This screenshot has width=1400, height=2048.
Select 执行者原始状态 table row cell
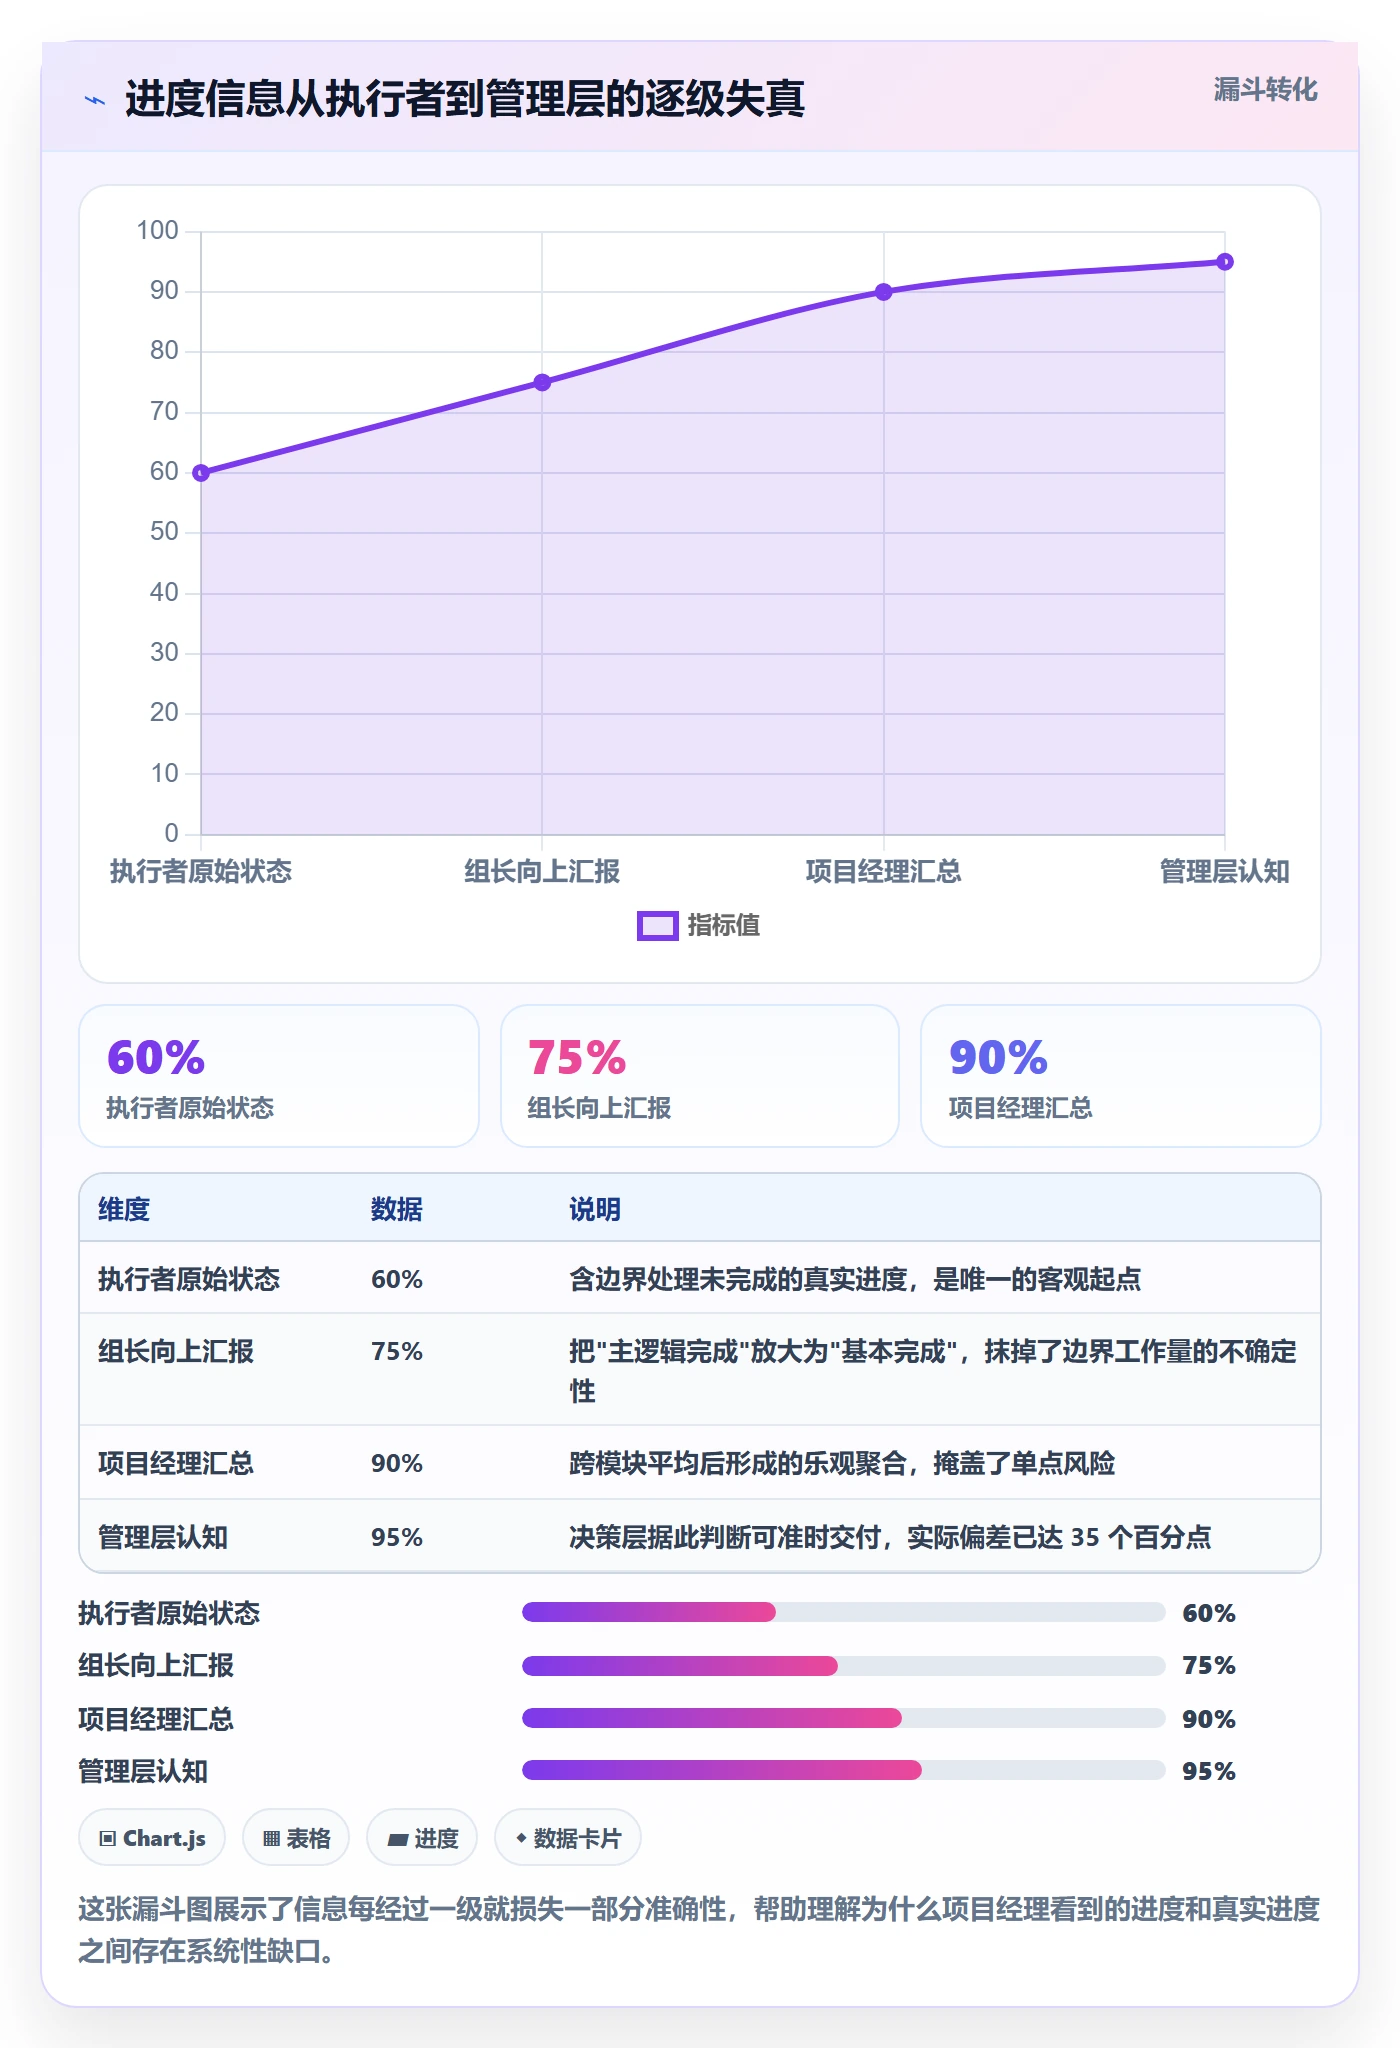click(x=189, y=1279)
